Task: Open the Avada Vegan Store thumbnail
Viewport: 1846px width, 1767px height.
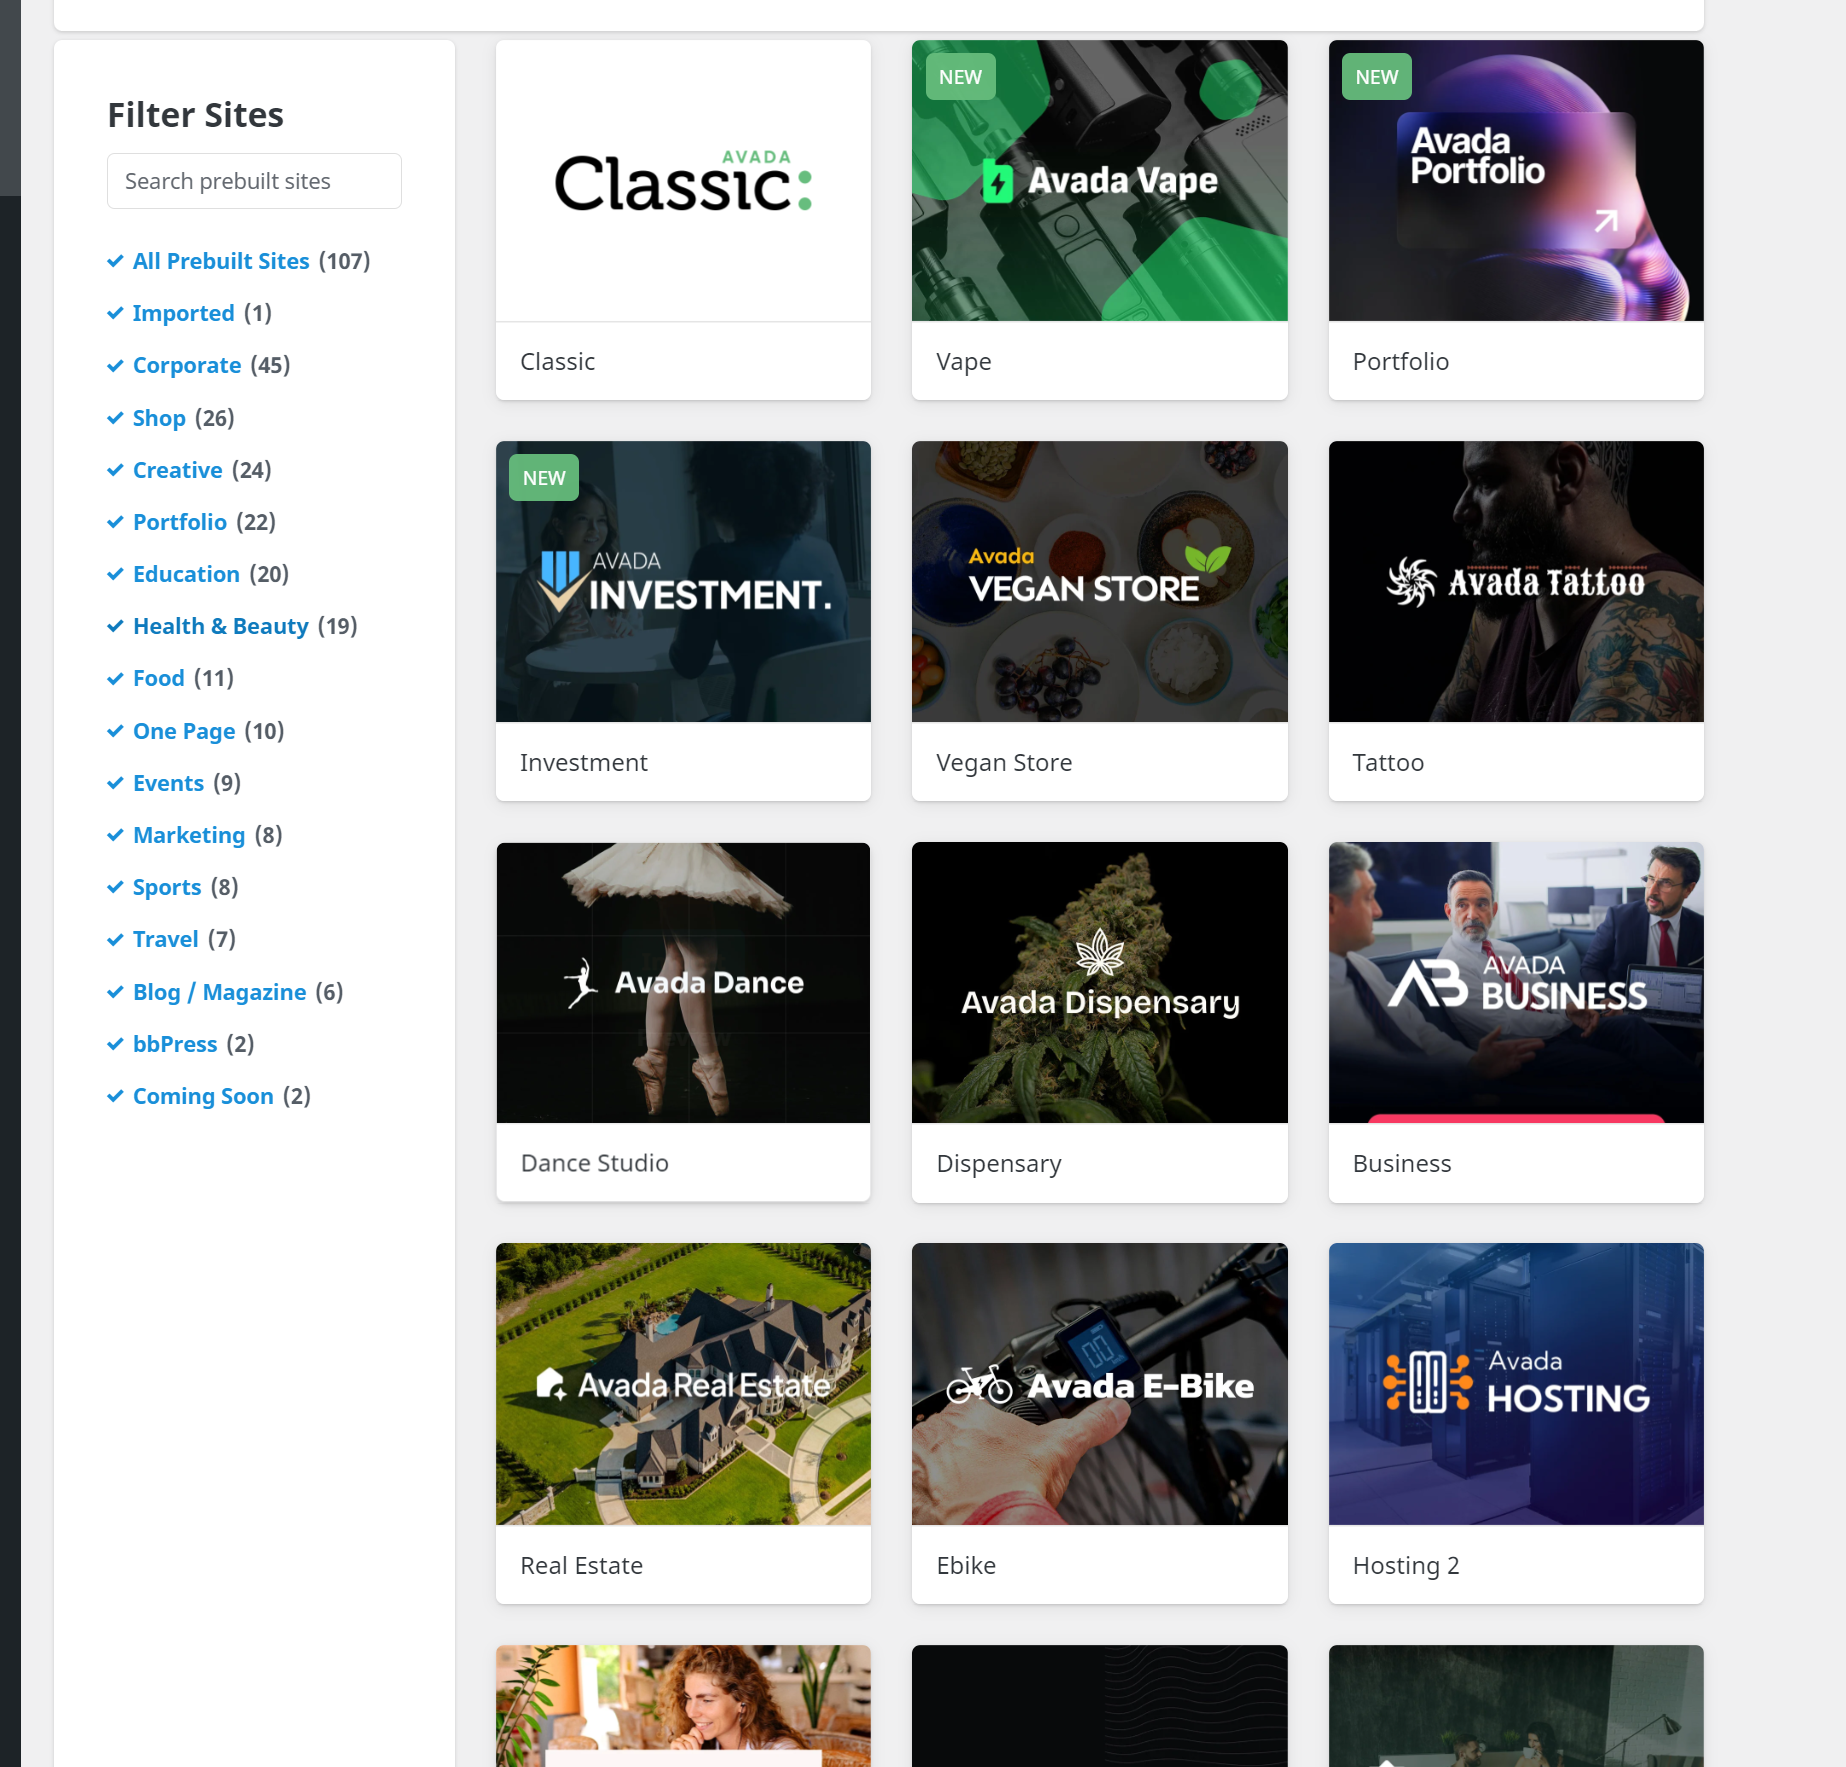Action: click(1099, 582)
